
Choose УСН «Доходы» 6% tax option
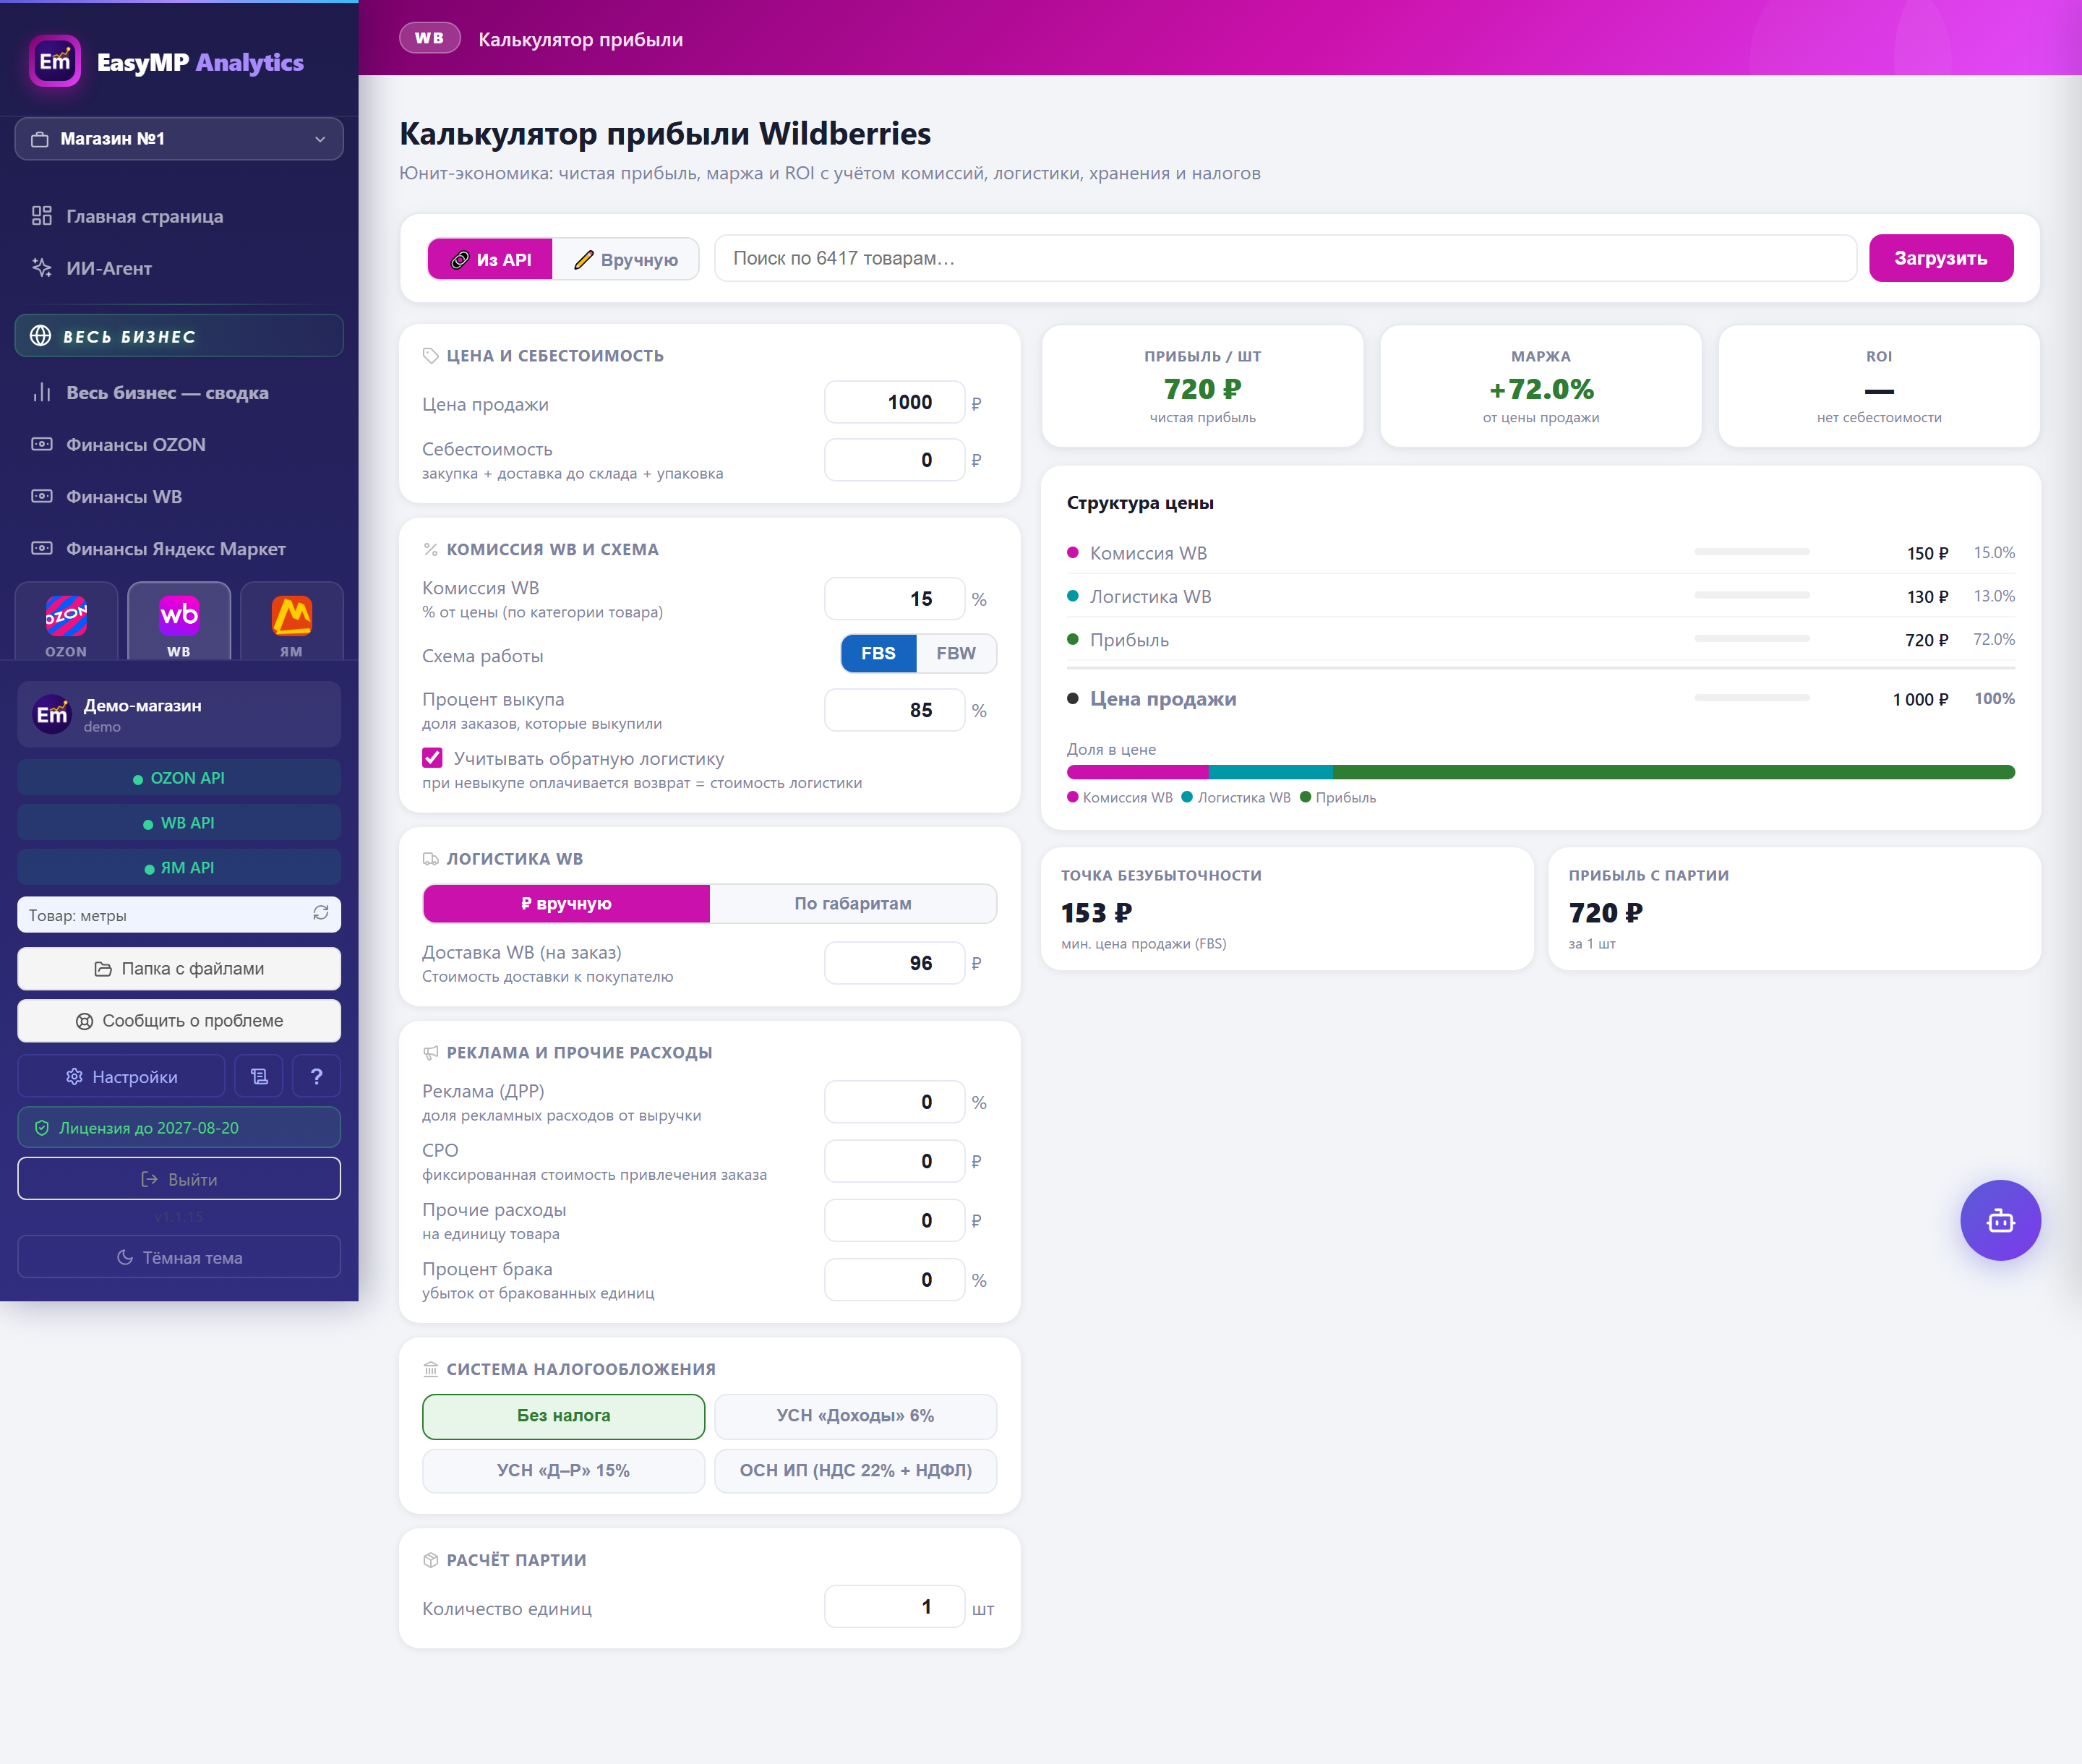pyautogui.click(x=855, y=1416)
